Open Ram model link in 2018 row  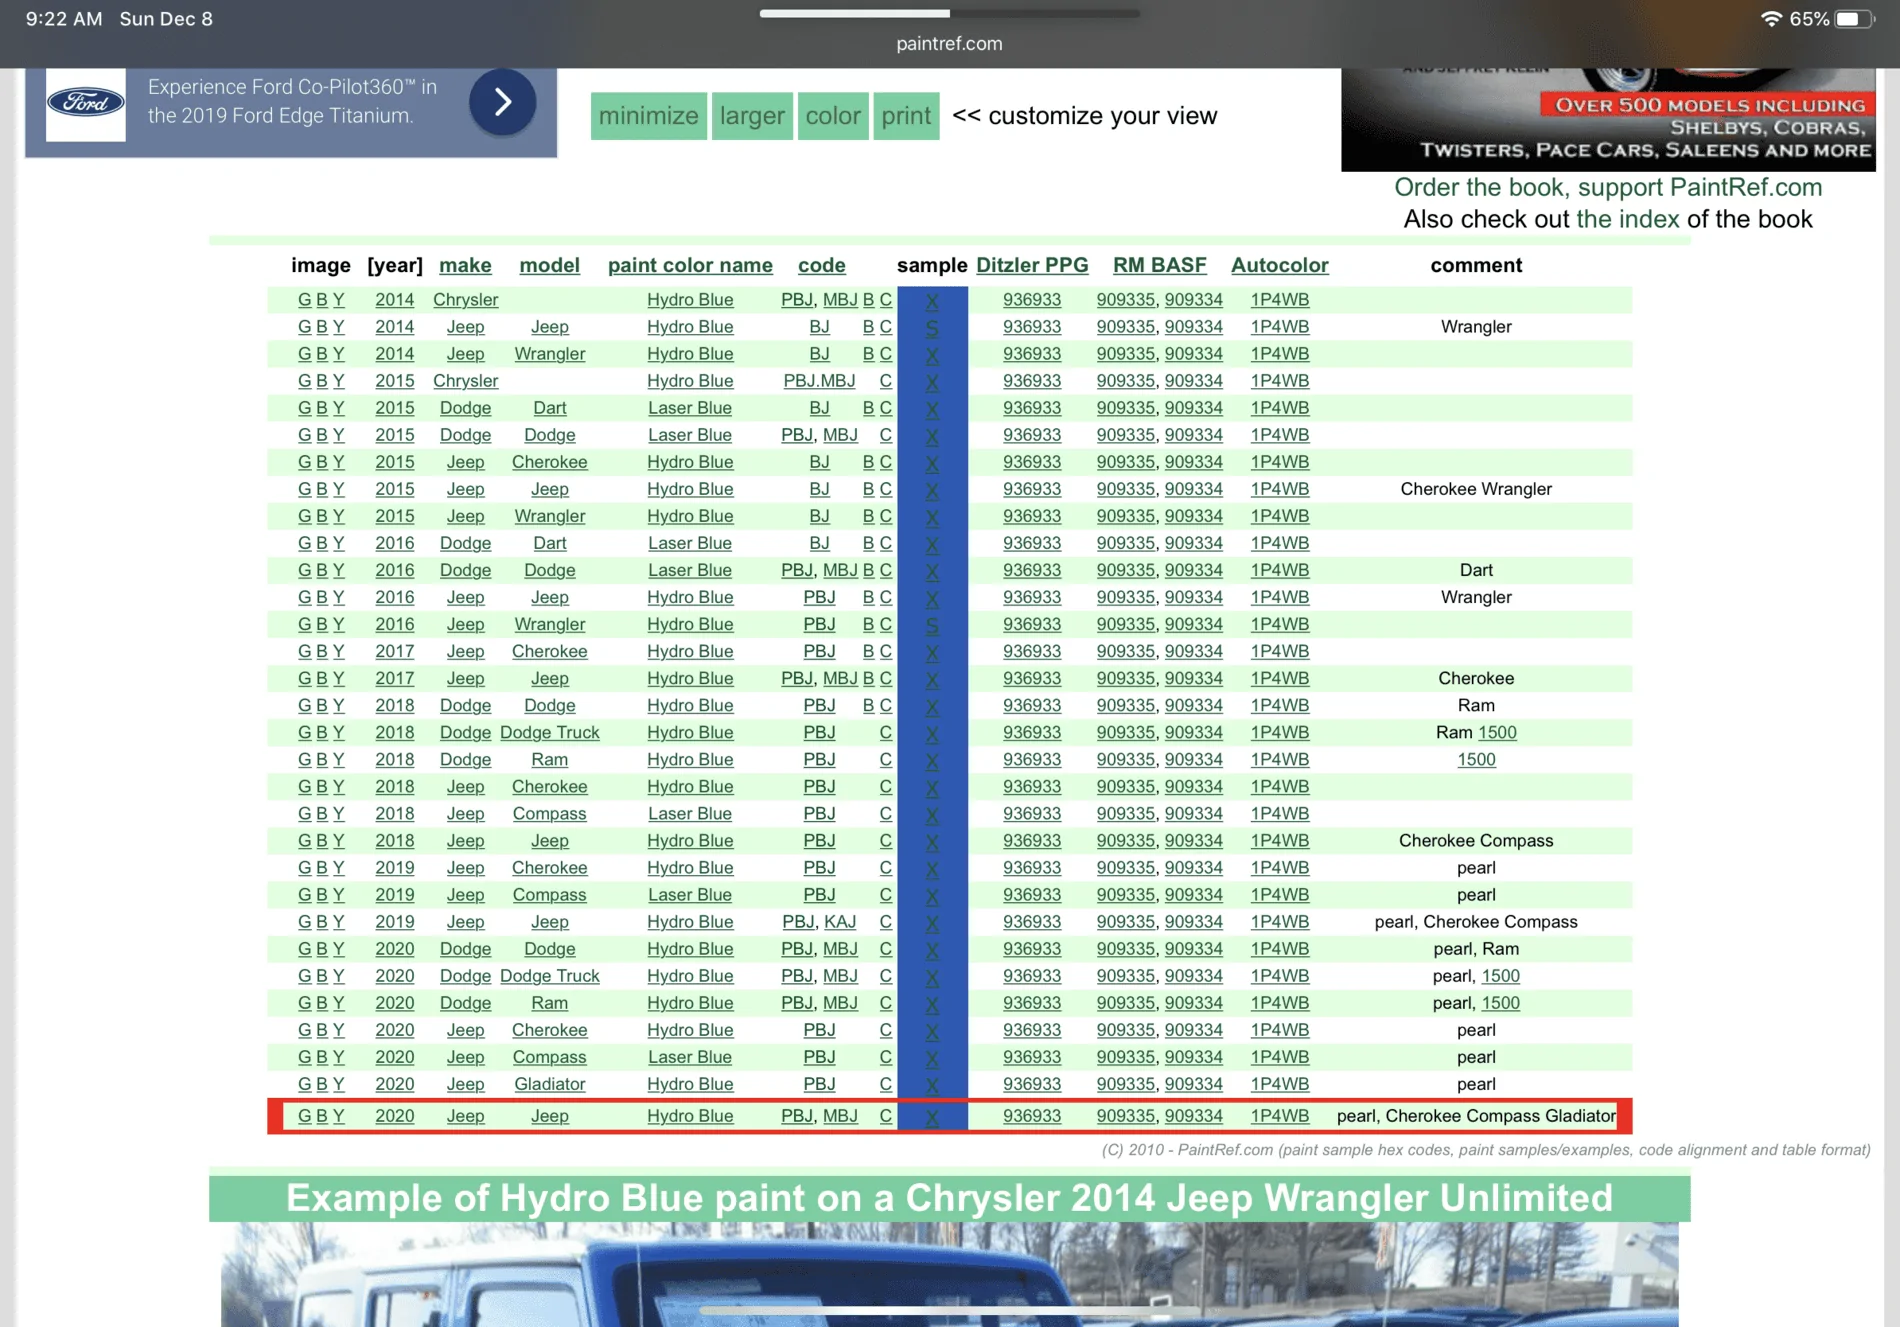[x=550, y=759]
